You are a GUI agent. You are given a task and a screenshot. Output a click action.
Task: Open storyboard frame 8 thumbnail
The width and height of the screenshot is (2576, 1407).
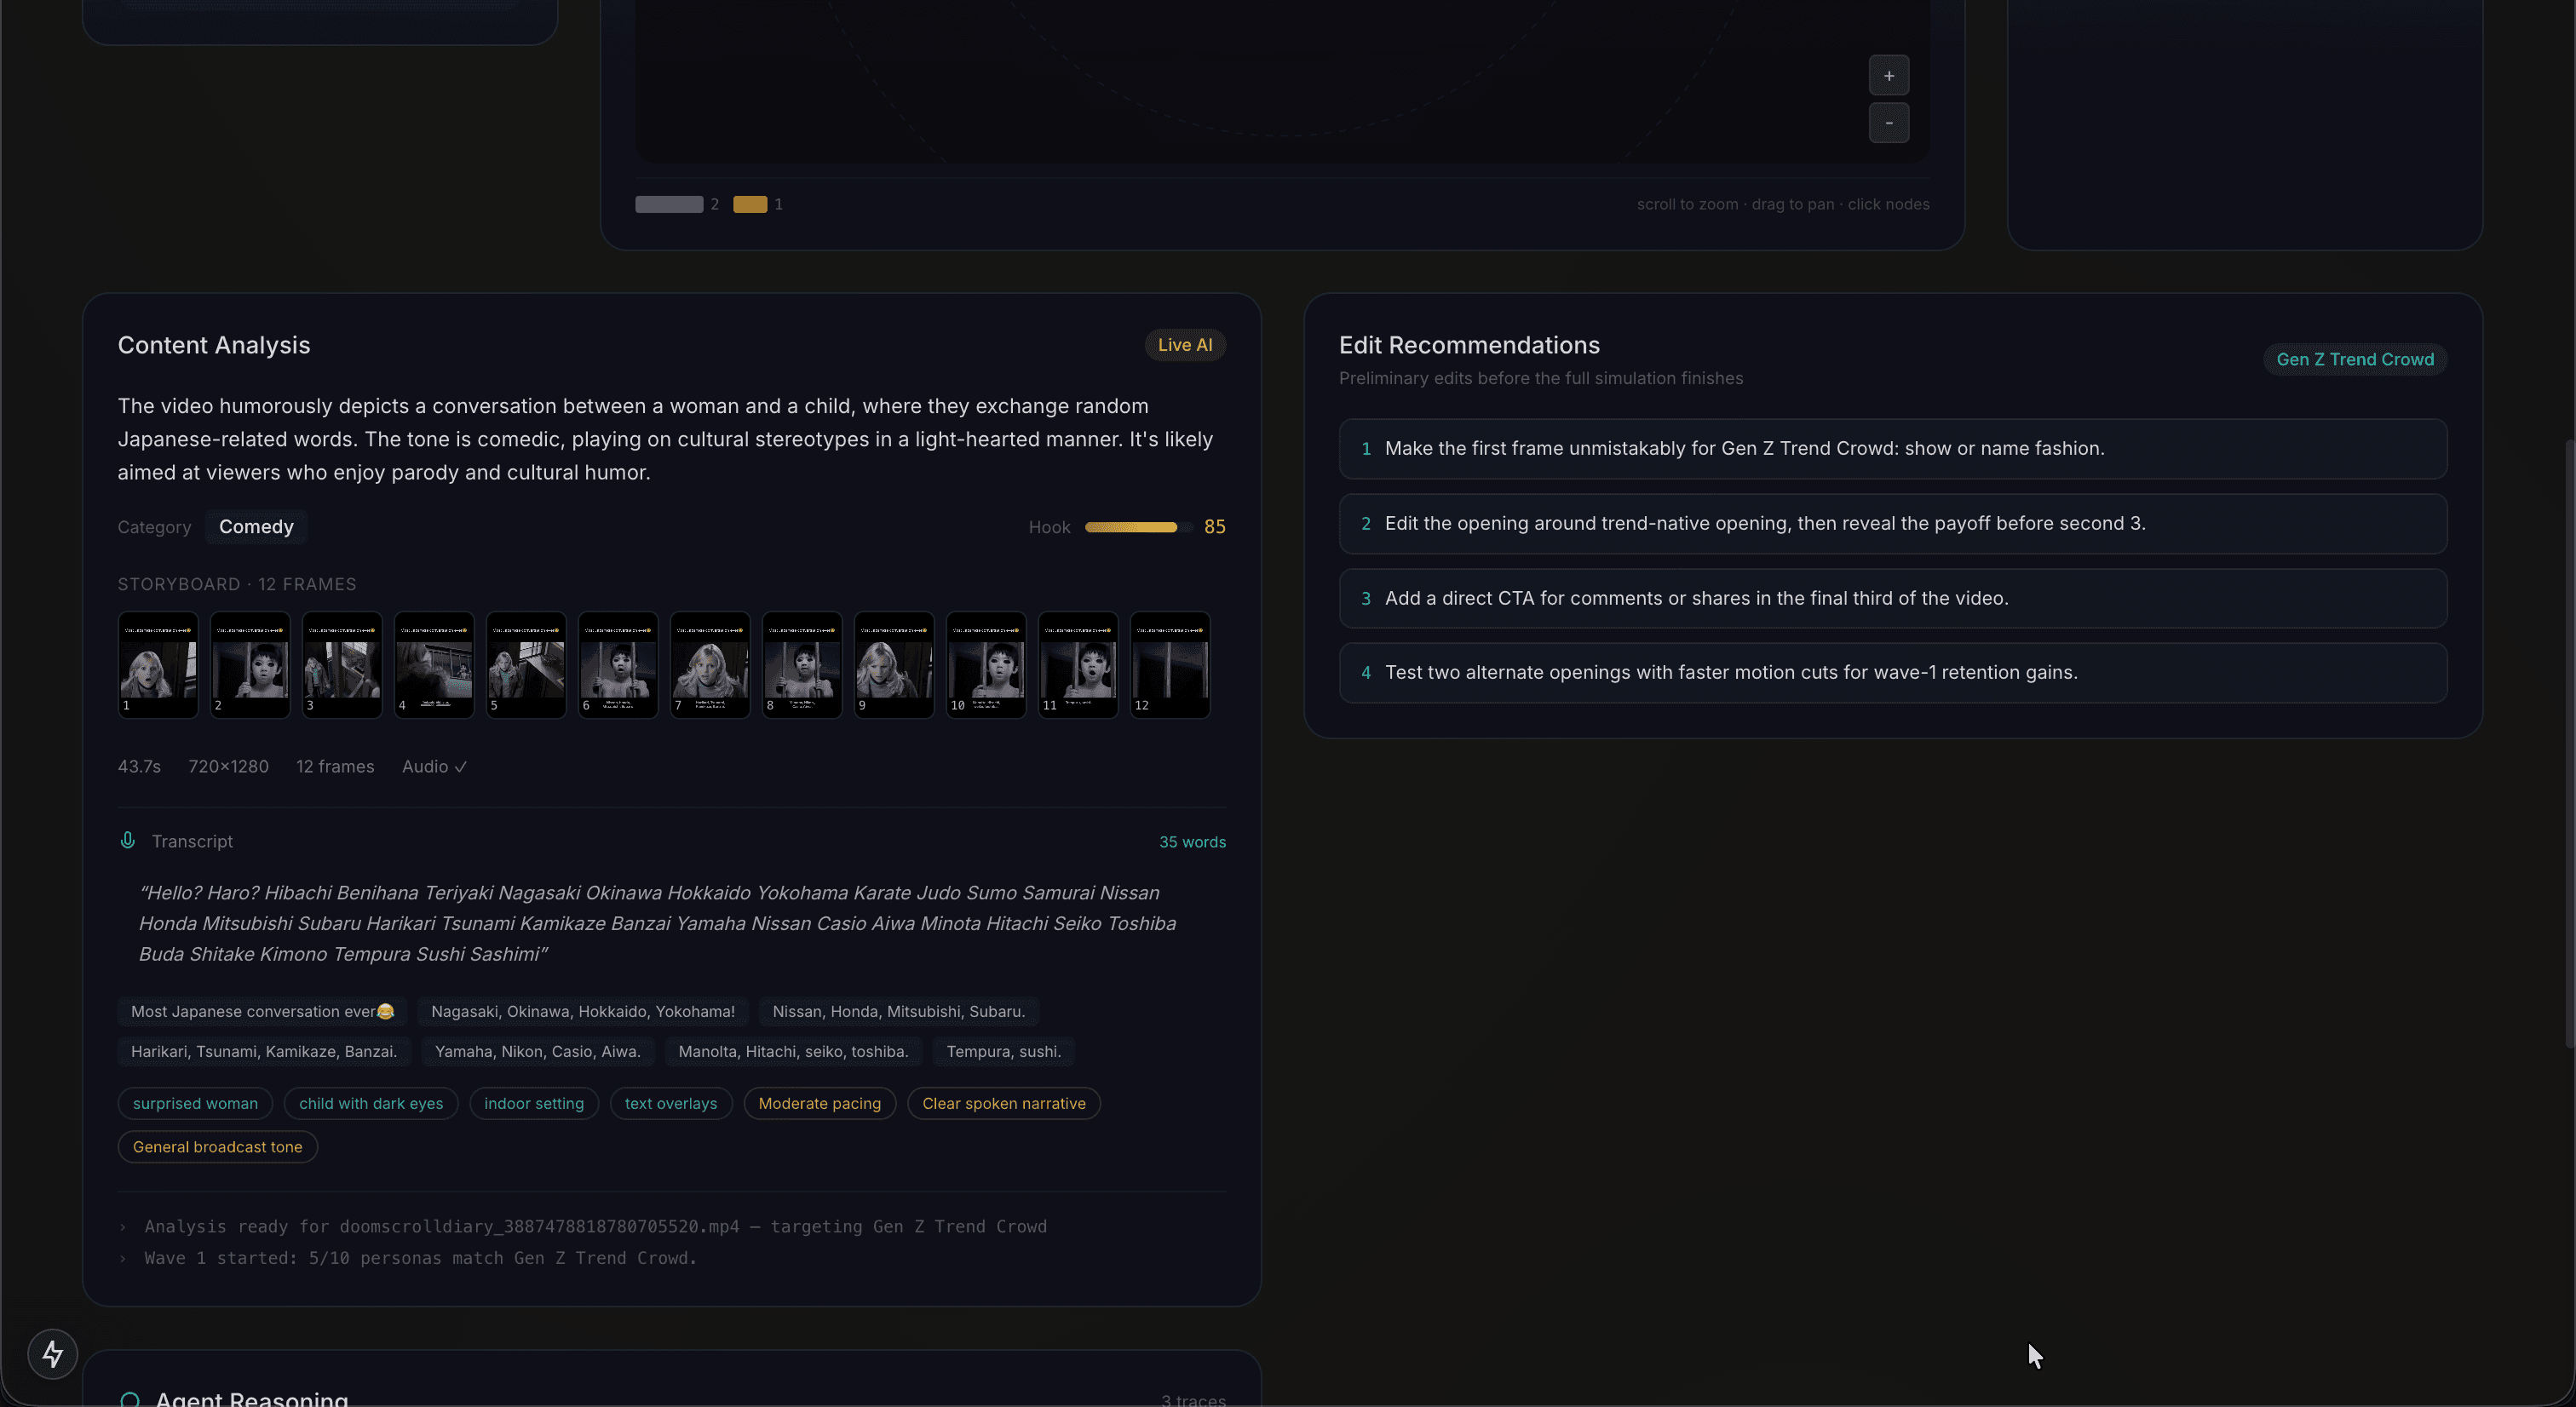point(802,664)
